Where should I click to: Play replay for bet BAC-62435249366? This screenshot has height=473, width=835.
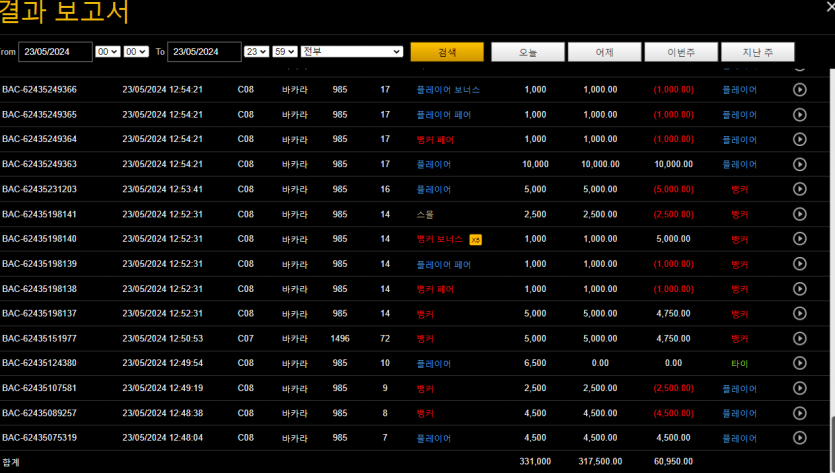(799, 89)
